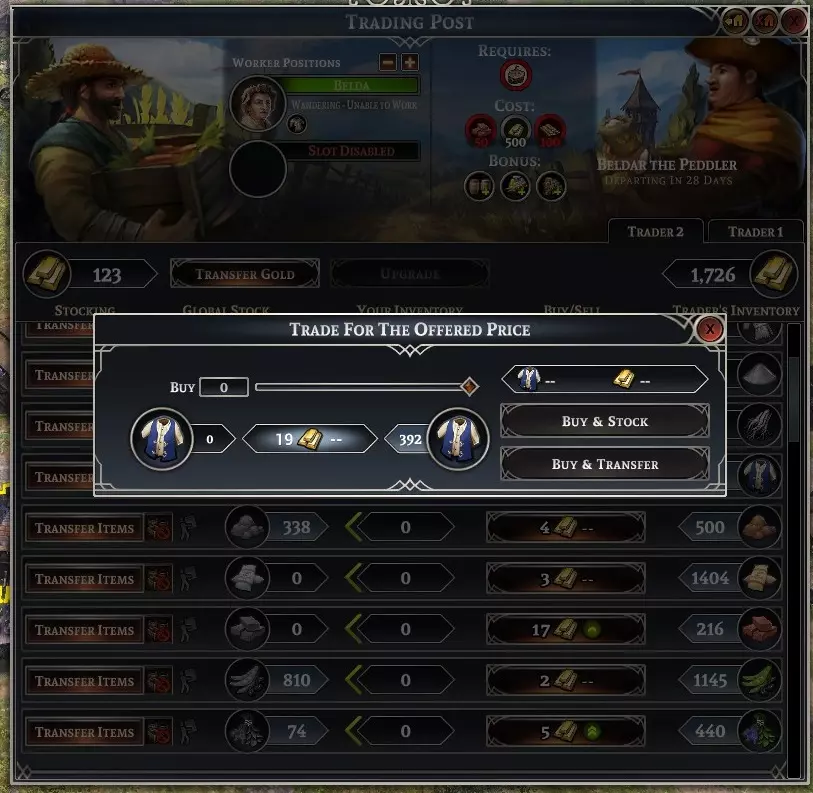Click the Transfer Gold button
Image resolution: width=813 pixels, height=793 pixels.
[245, 273]
